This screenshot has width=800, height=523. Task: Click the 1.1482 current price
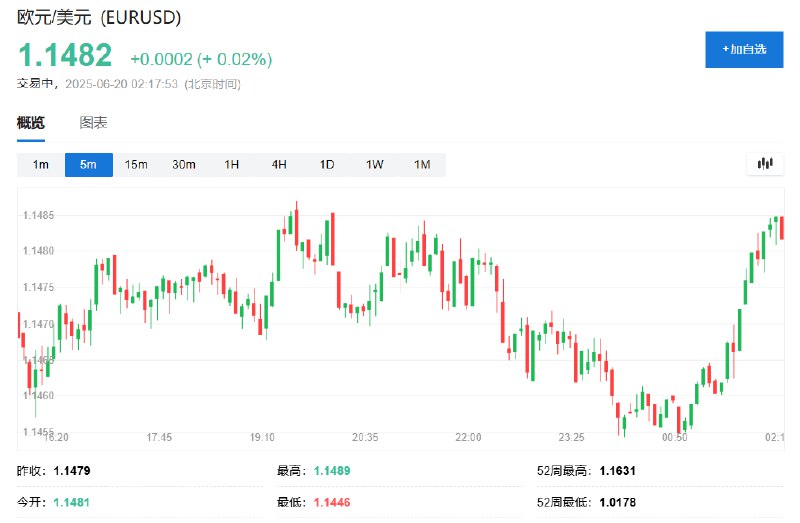(65, 55)
